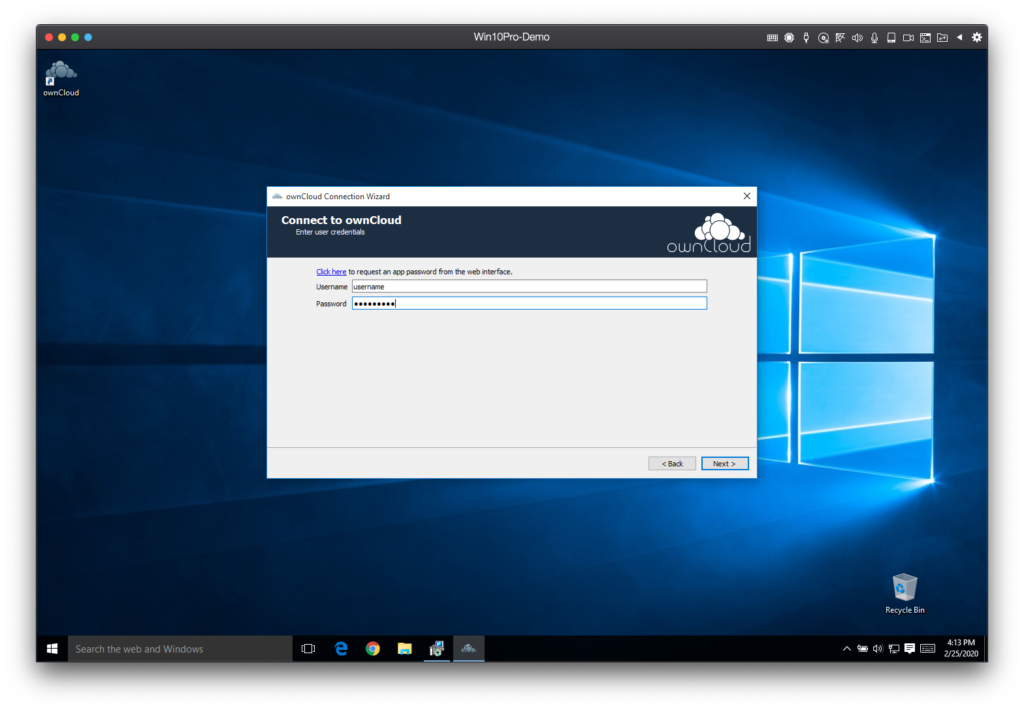The width and height of the screenshot is (1024, 710).
Task: Click the red close button of Win10Pro-Demo window
Action: click(x=49, y=37)
